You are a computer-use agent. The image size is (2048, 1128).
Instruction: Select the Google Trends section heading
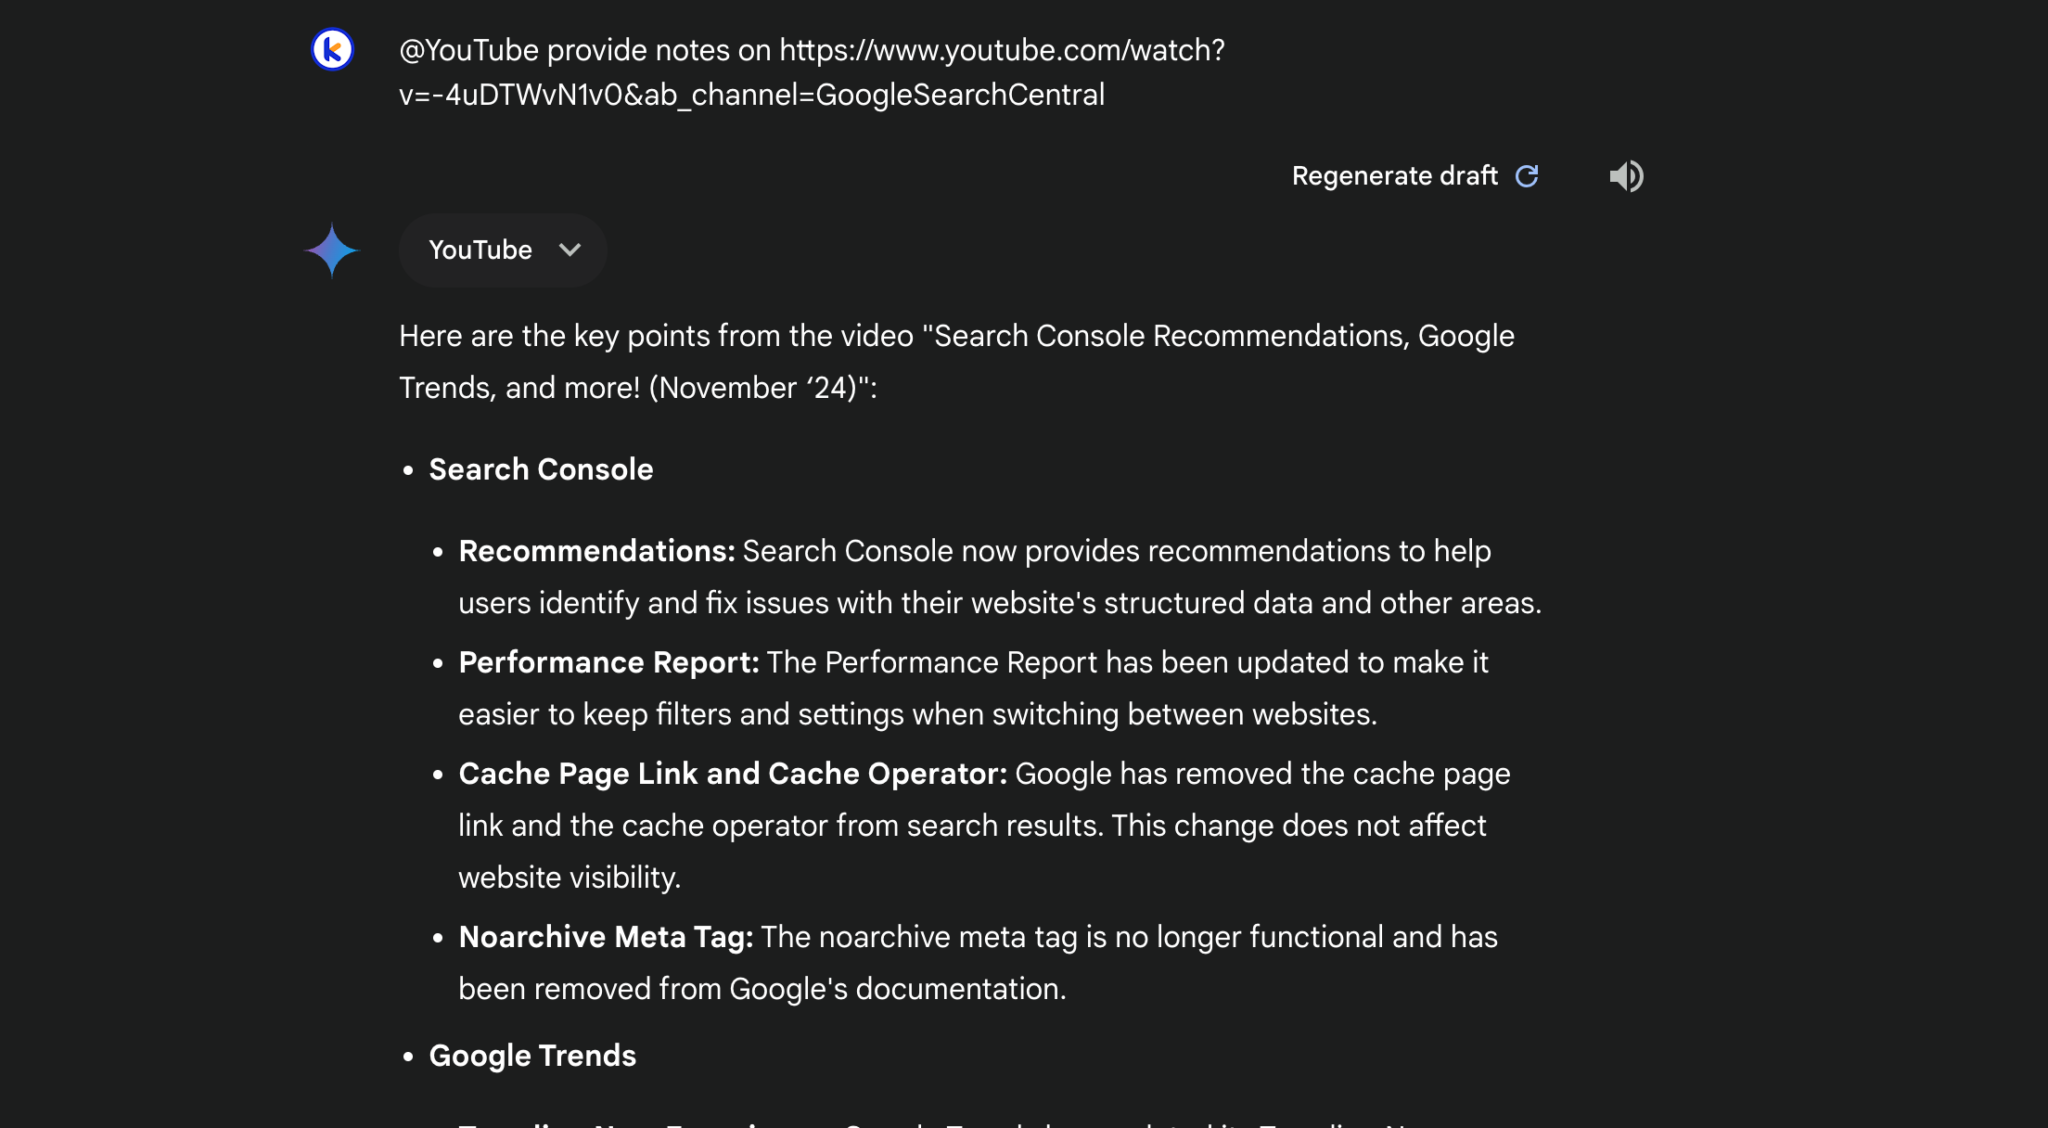pyautogui.click(x=533, y=1055)
